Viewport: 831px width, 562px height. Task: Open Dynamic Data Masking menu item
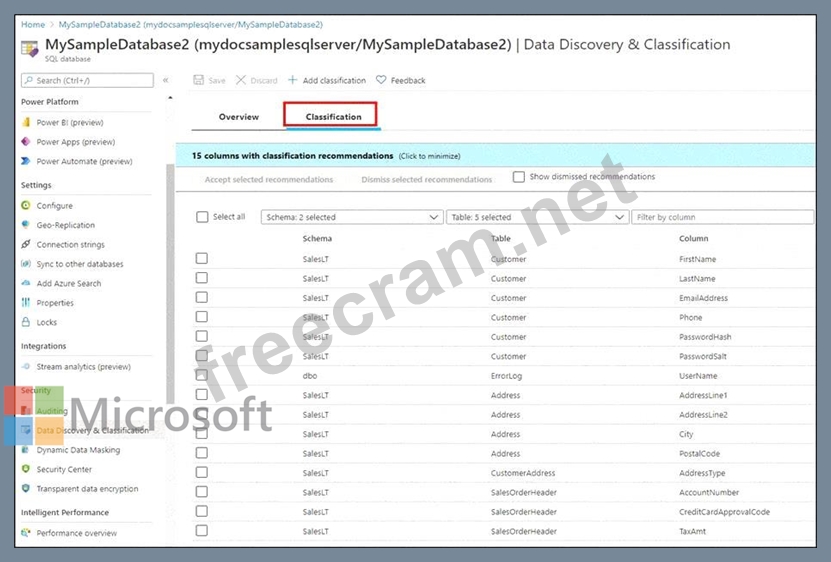pyautogui.click(x=78, y=450)
